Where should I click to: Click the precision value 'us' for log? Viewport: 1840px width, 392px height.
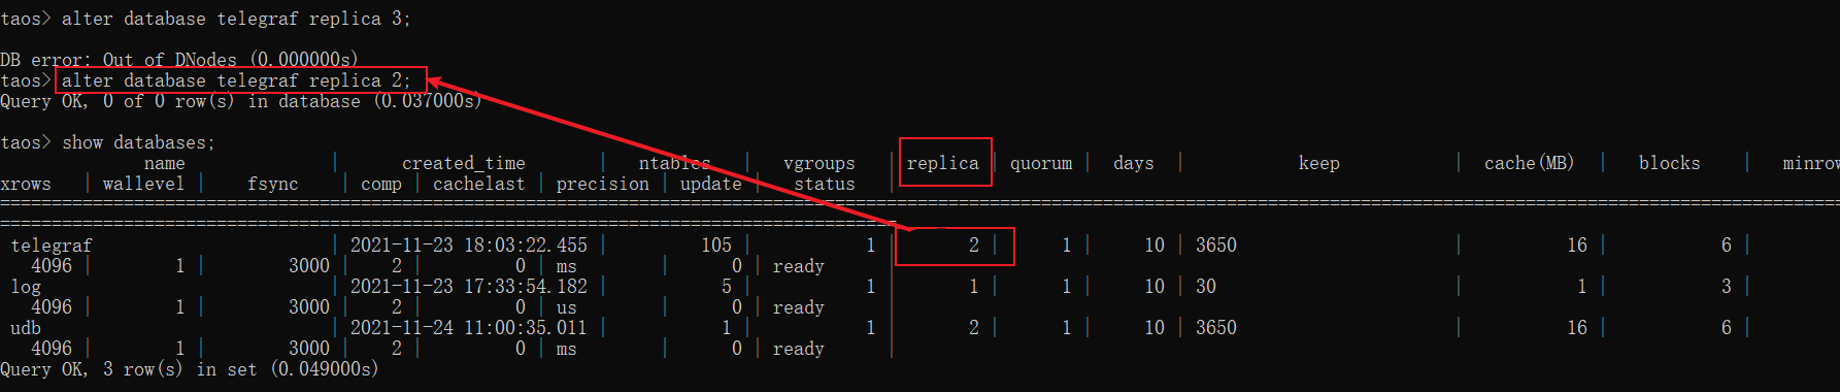pyautogui.click(x=566, y=308)
